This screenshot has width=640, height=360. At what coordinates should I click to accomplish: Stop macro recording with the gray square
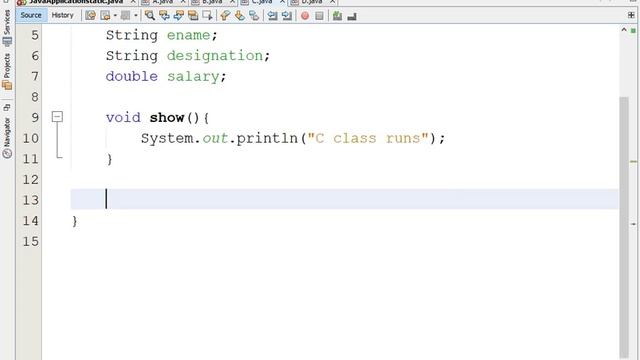click(319, 16)
